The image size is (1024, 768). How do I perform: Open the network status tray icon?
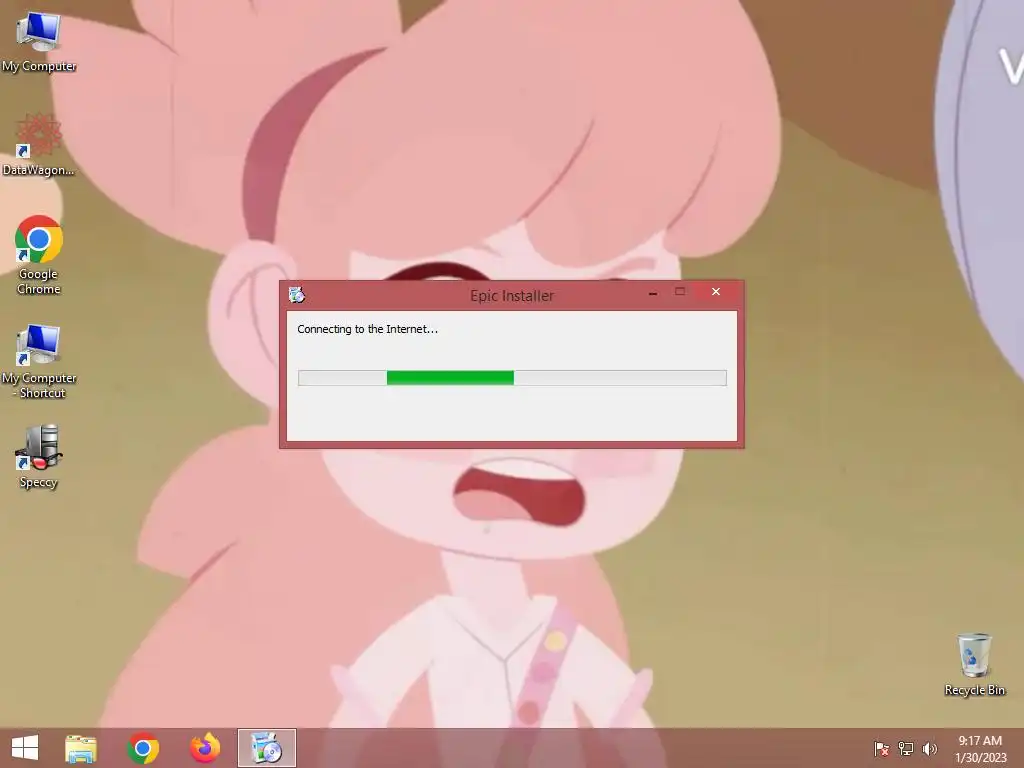click(x=906, y=748)
